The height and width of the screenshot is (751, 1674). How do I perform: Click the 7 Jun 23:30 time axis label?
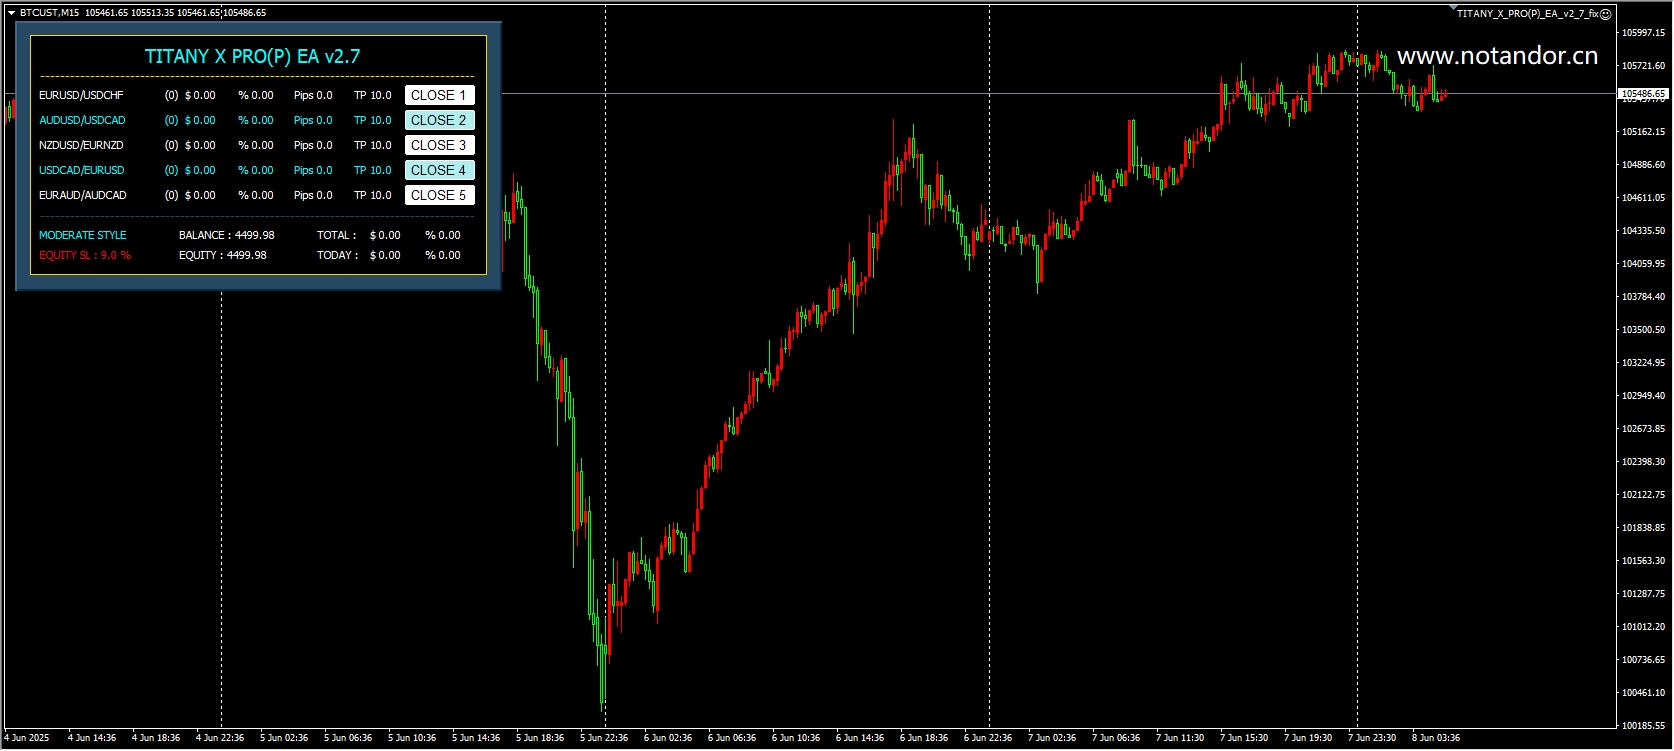pos(1372,738)
